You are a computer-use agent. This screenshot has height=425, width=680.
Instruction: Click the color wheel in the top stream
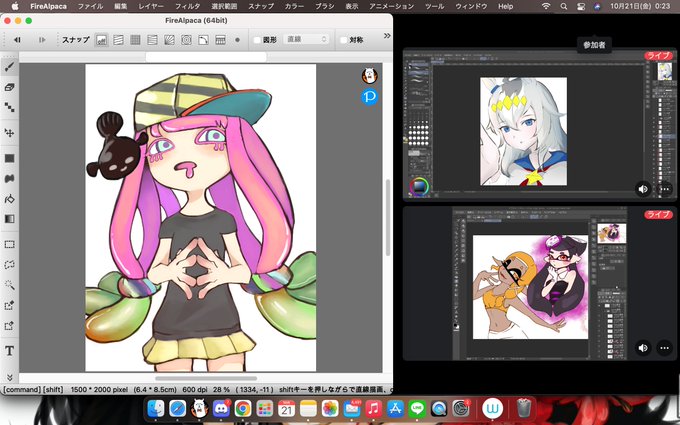point(419,186)
